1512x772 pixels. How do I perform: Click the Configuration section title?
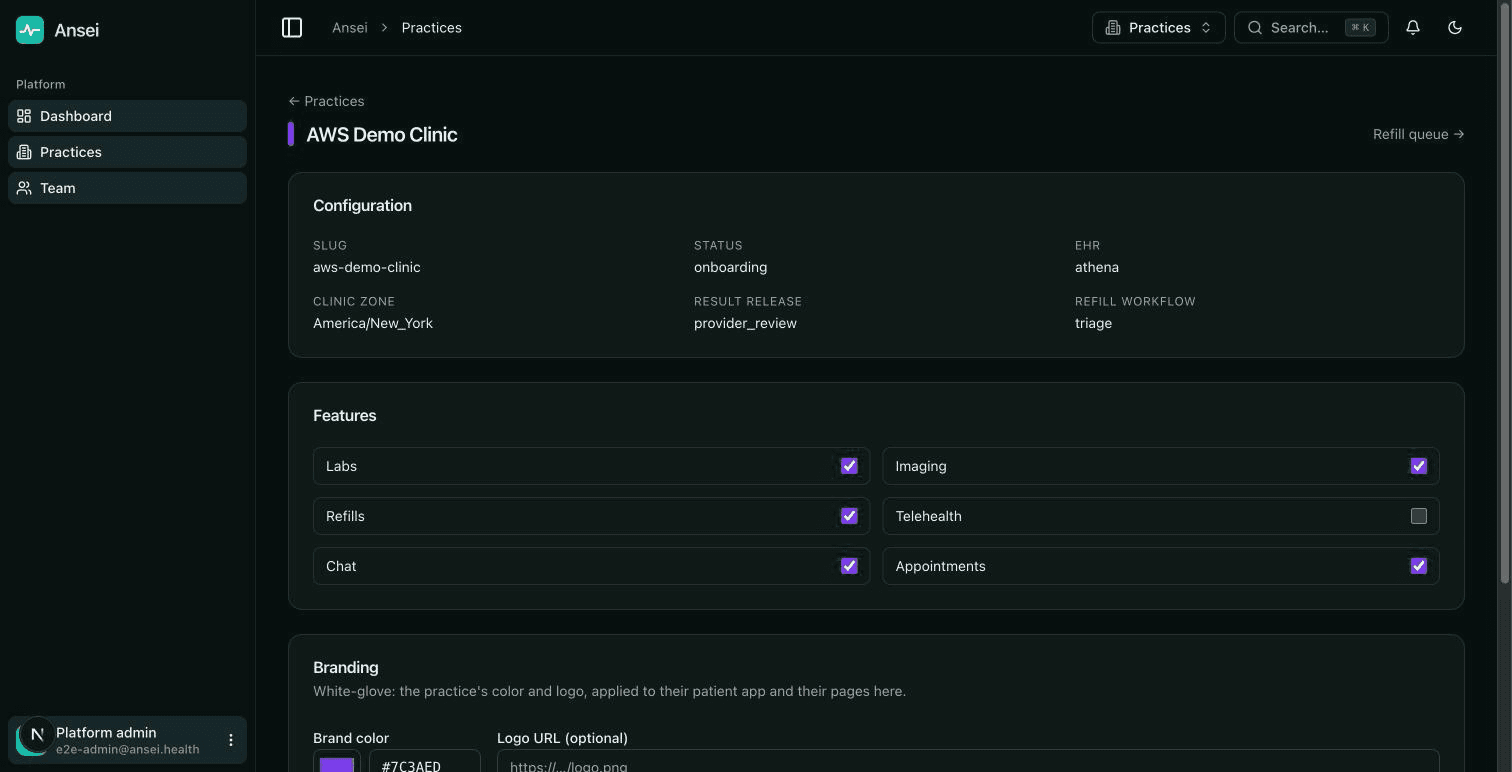(362, 205)
